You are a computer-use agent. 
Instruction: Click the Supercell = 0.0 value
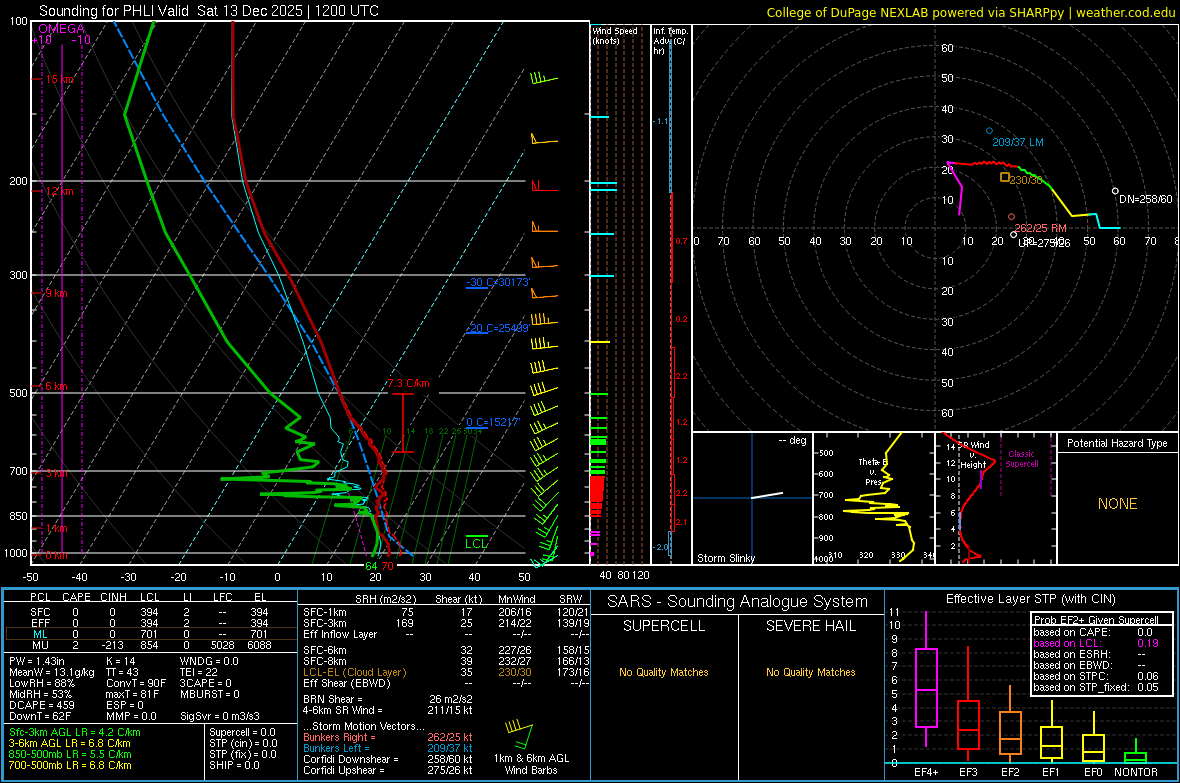[x=242, y=732]
